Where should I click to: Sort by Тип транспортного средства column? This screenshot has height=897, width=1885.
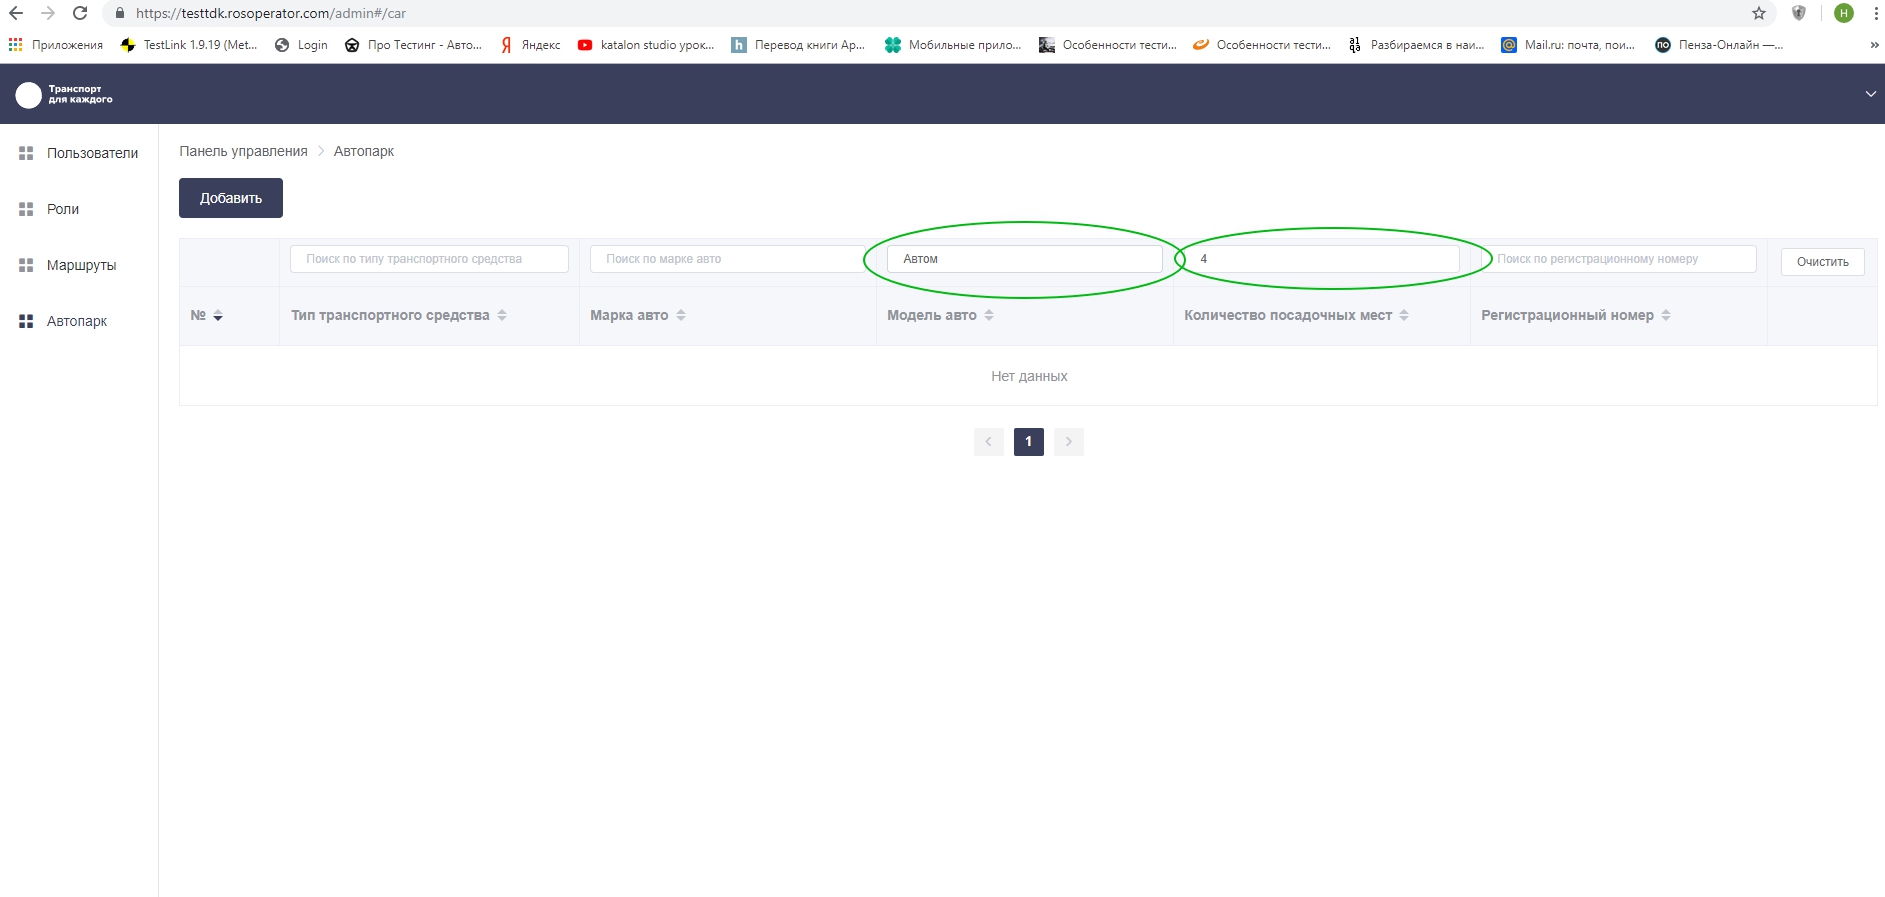pos(502,316)
